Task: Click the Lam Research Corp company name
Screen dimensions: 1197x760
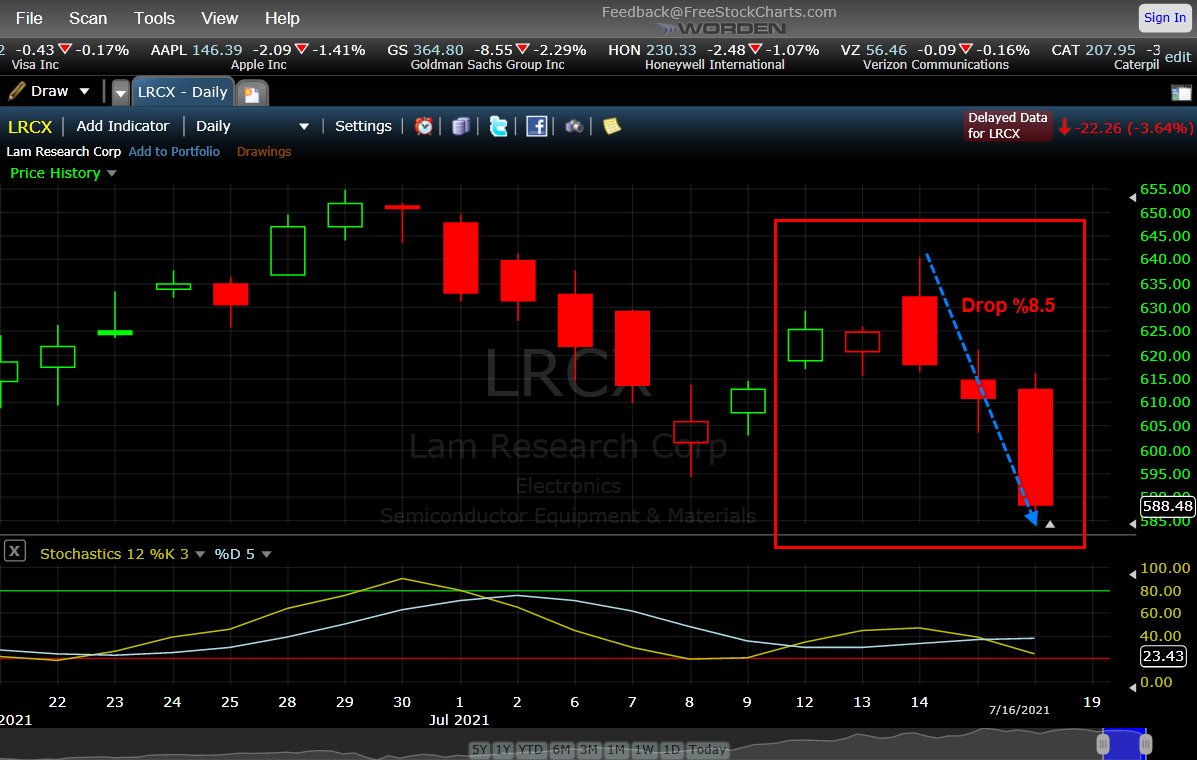Action: tap(63, 151)
